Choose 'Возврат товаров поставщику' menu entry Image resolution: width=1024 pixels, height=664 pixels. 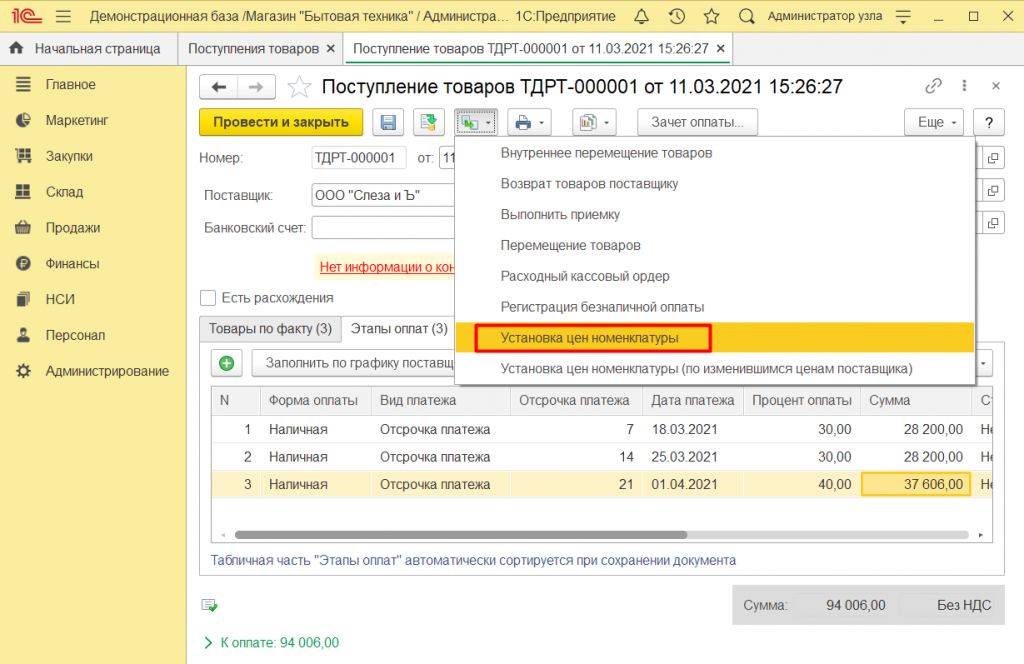[589, 184]
